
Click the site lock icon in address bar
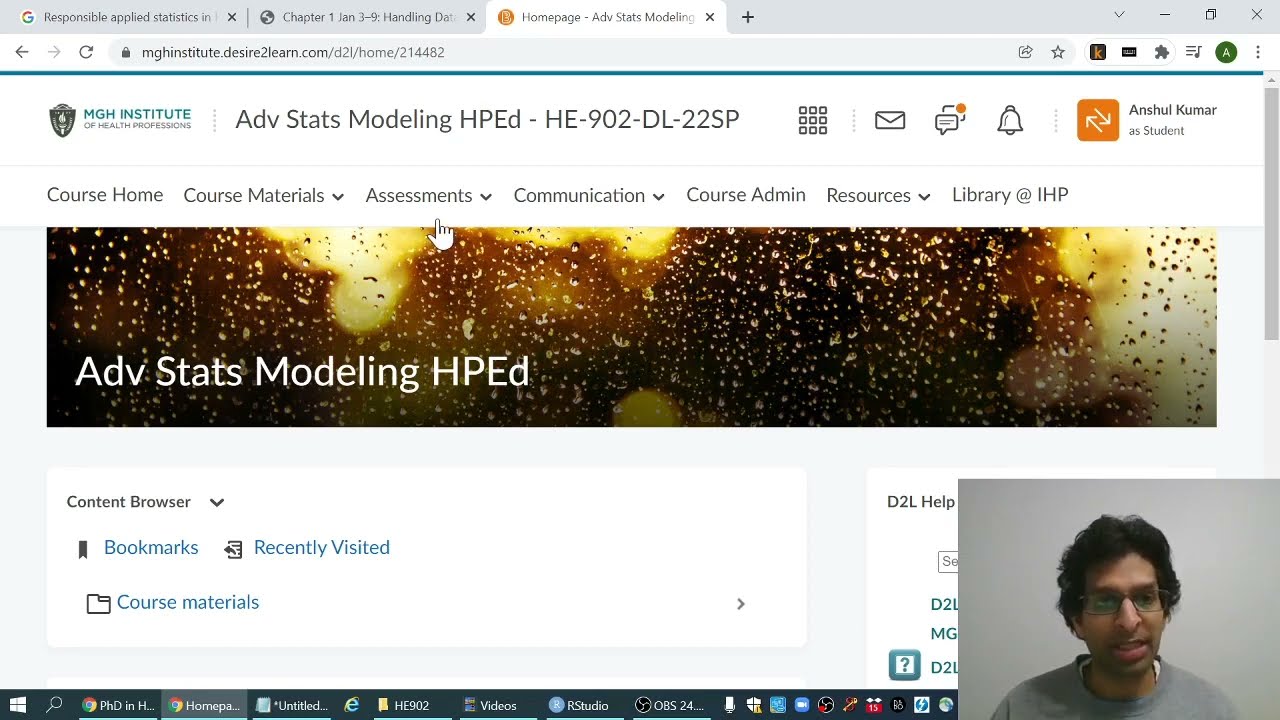(x=124, y=52)
